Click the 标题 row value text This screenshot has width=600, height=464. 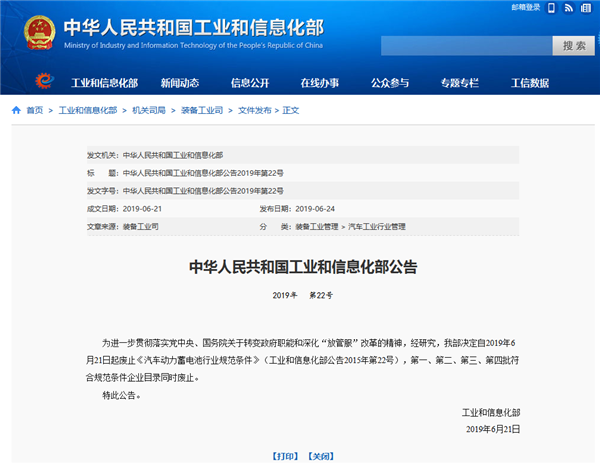(x=203, y=173)
